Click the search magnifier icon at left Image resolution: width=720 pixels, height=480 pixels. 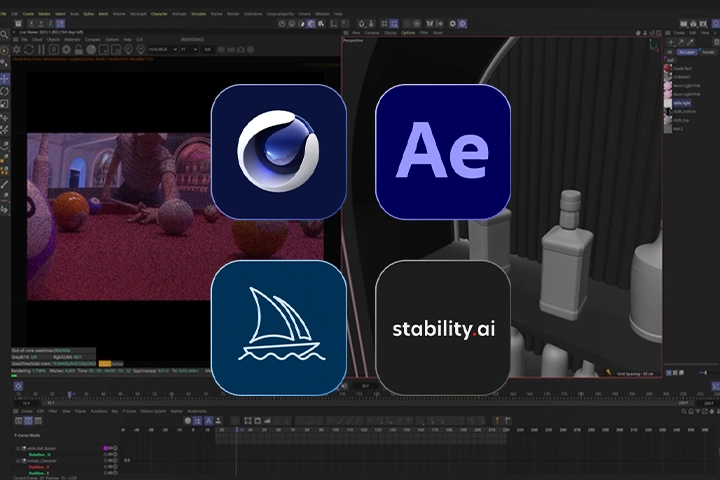point(4,34)
